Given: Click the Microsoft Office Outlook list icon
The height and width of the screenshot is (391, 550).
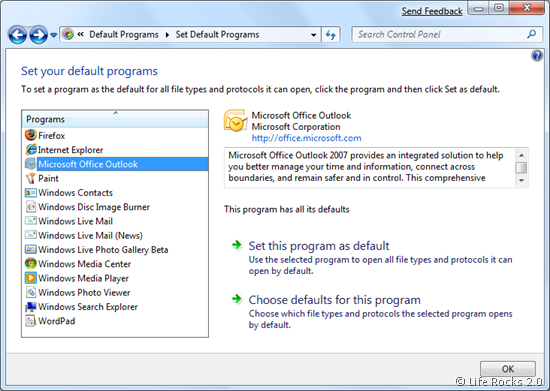Looking at the screenshot, I should pyautogui.click(x=31, y=164).
